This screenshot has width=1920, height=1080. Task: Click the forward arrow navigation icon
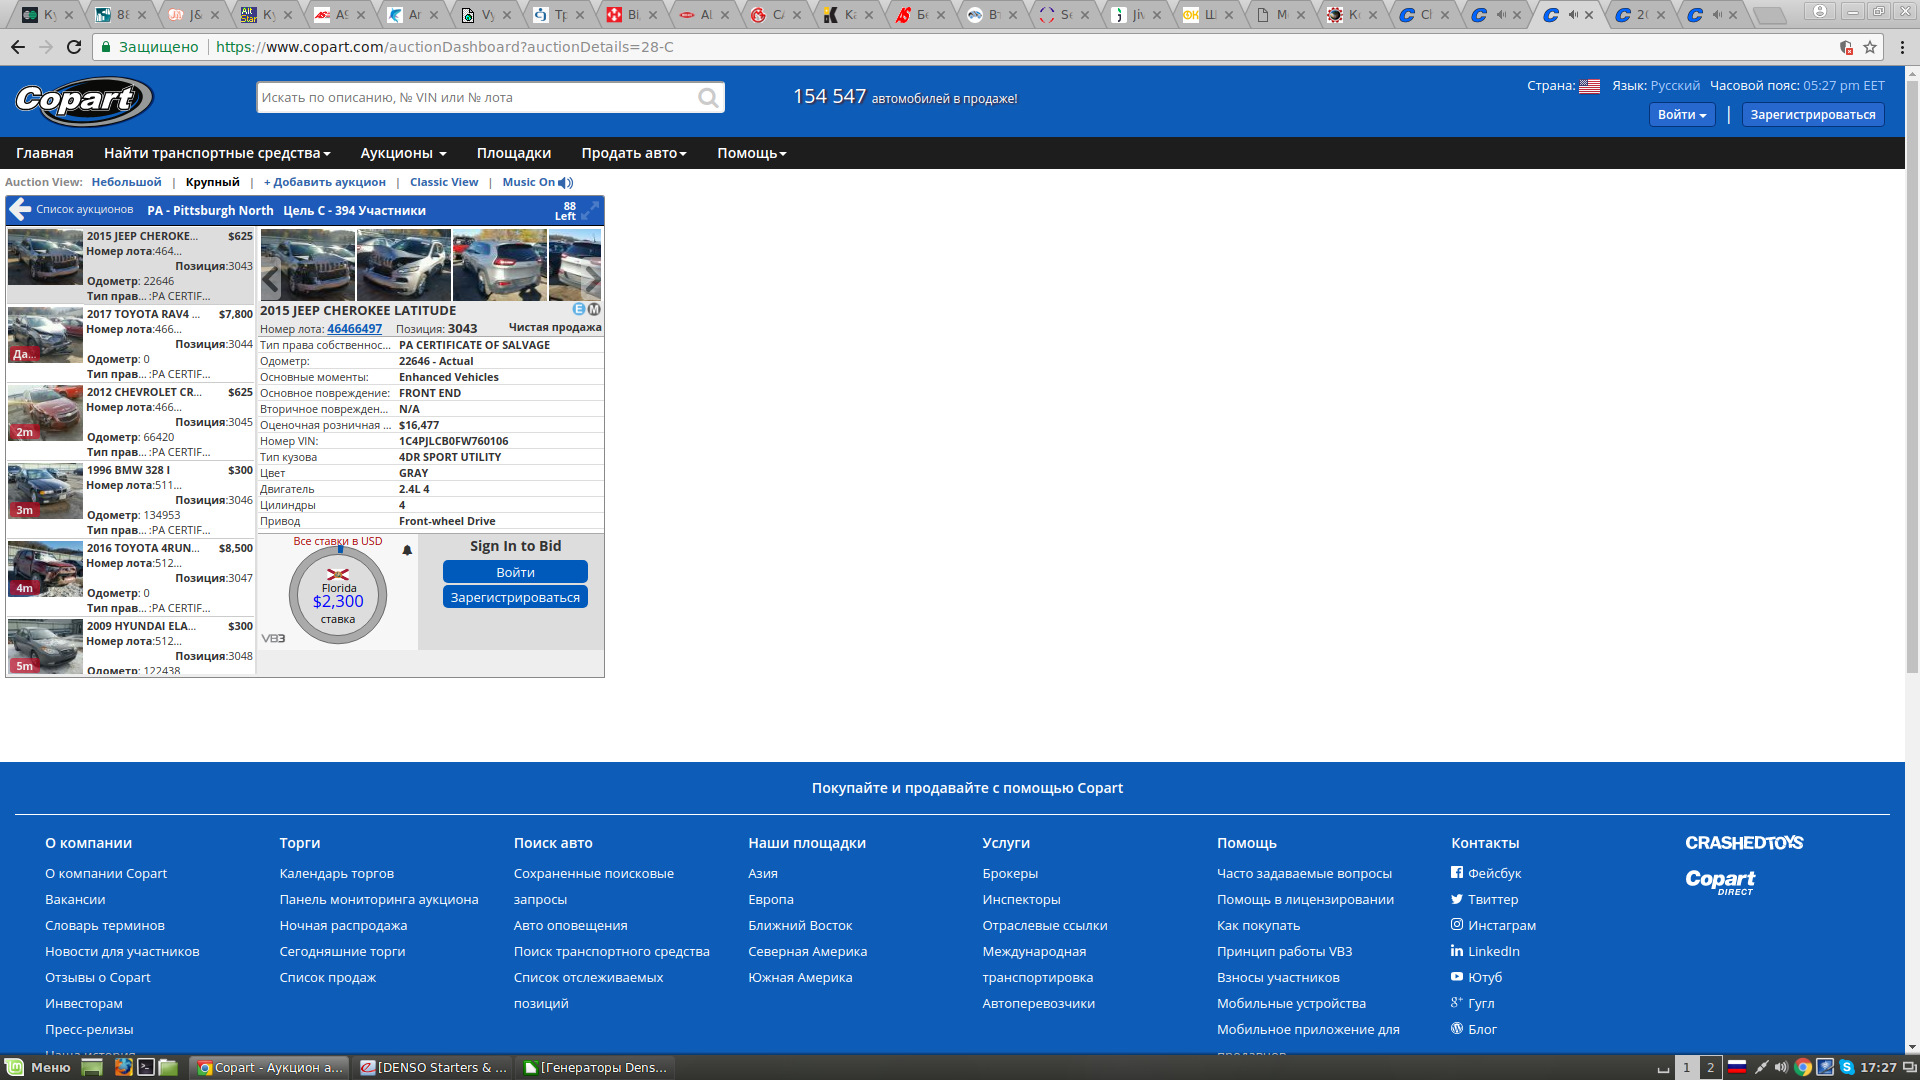47,46
